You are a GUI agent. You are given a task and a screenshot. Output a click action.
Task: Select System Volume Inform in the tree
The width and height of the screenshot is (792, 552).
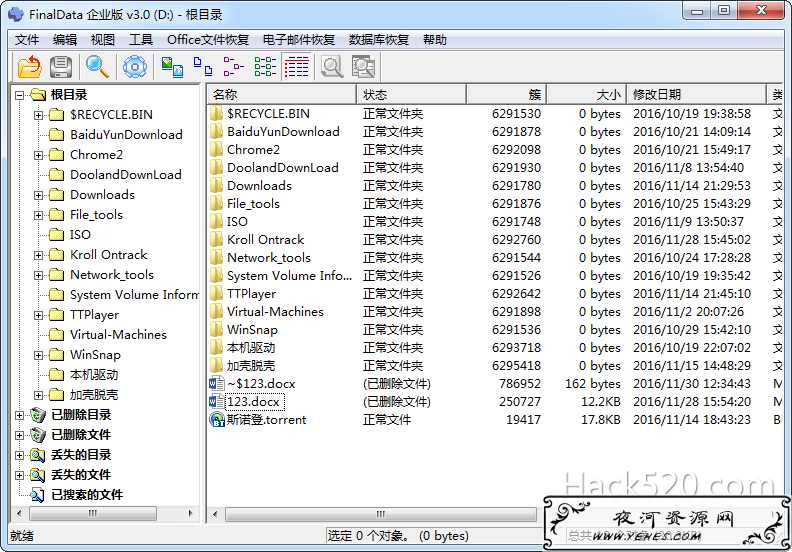point(134,295)
